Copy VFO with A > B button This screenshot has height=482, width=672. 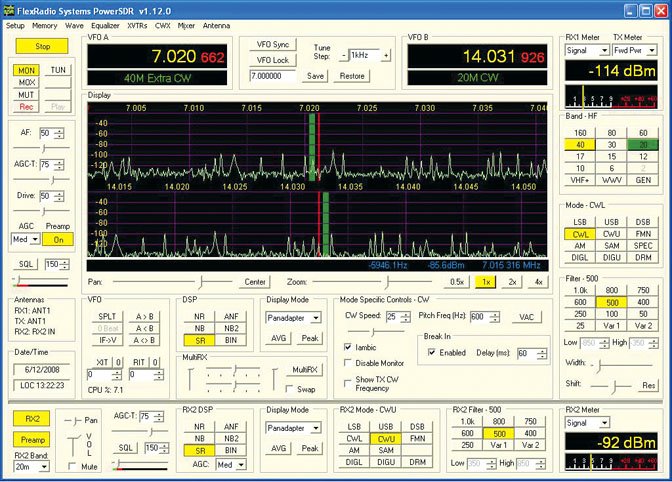point(144,317)
